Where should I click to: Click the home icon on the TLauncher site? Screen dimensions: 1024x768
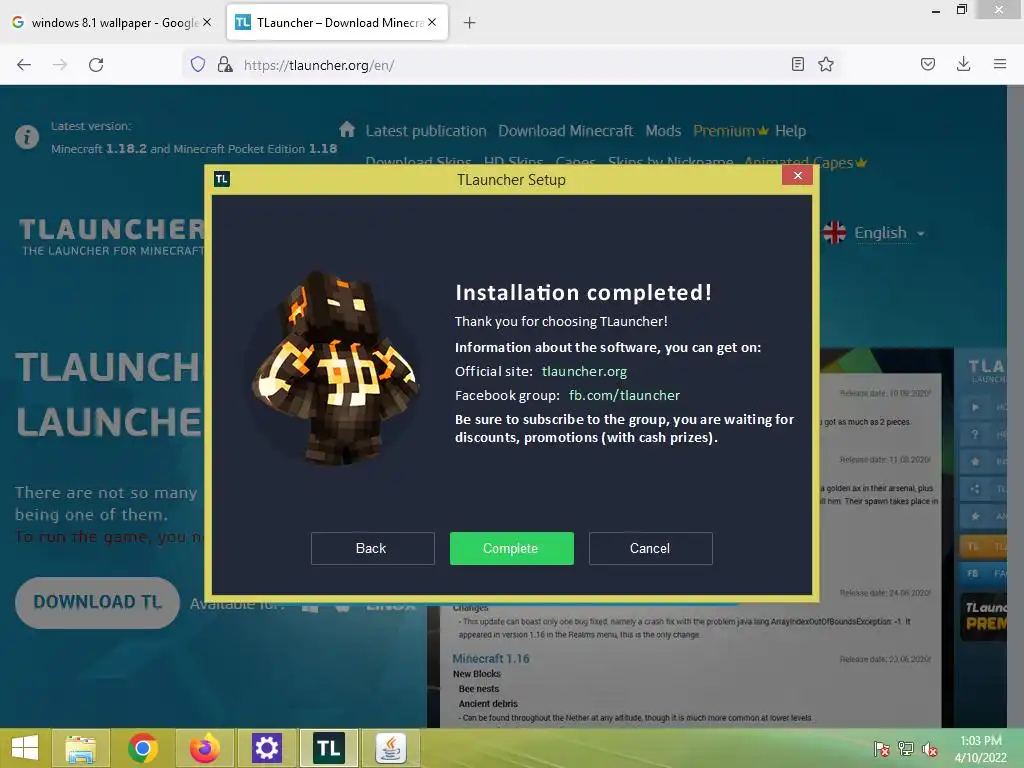point(347,129)
